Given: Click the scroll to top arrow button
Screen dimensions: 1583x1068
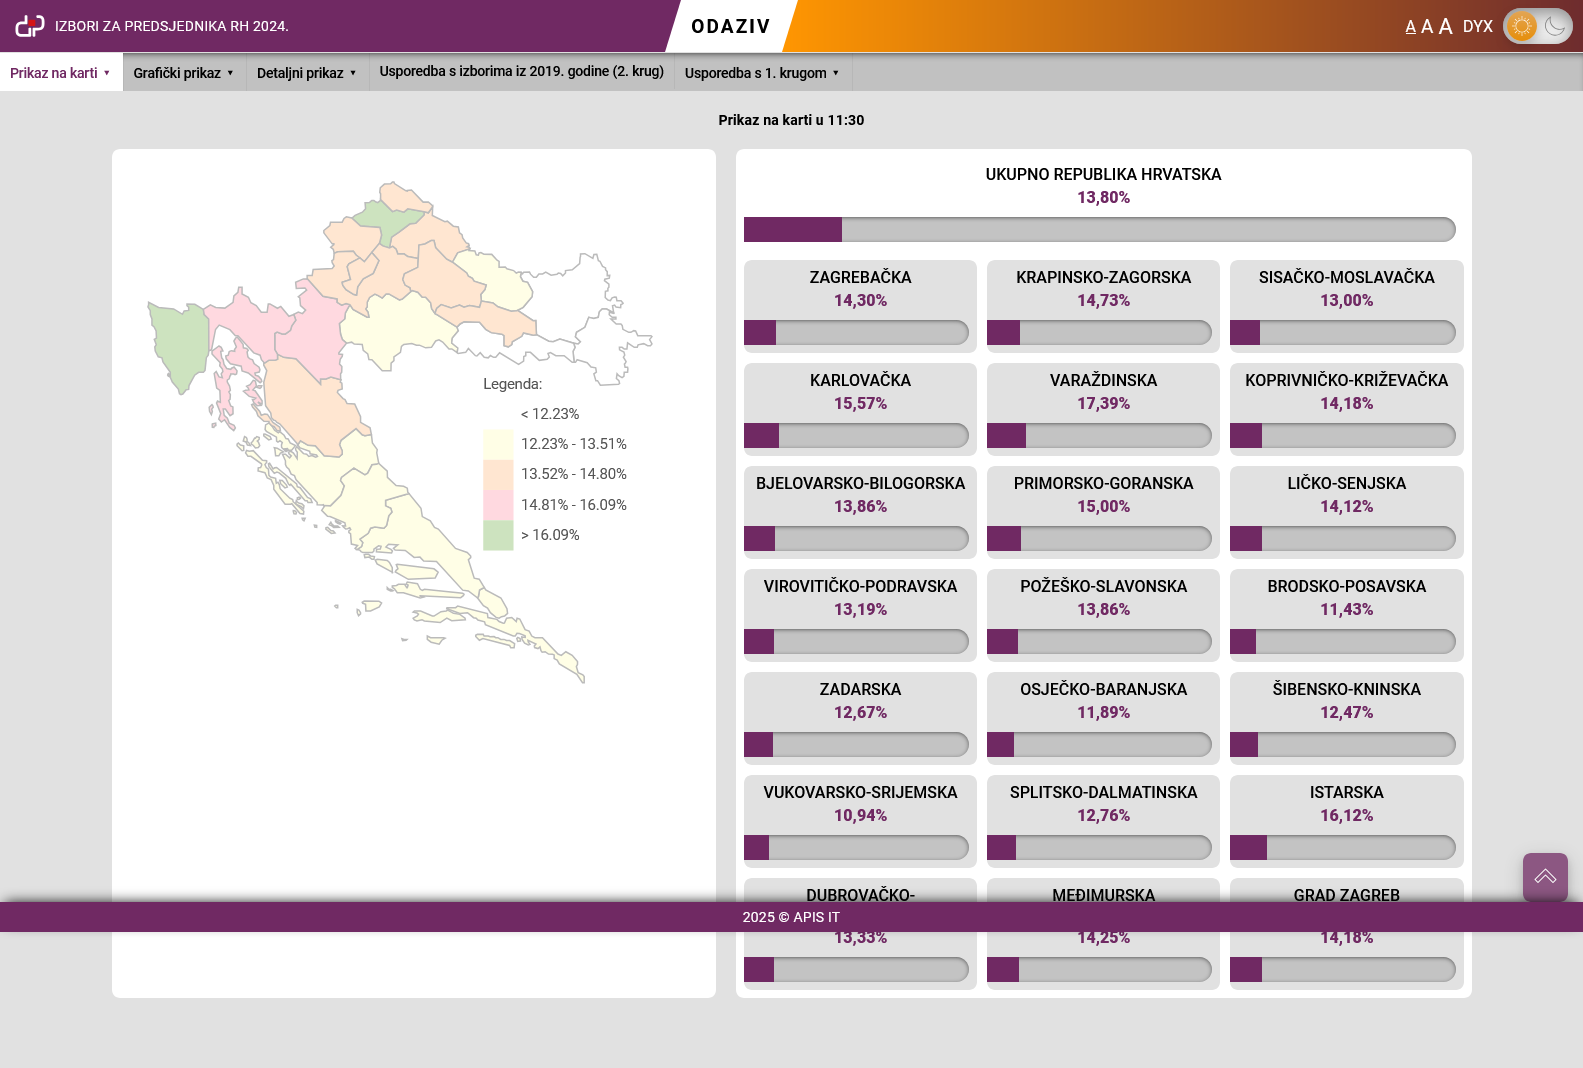Looking at the screenshot, I should tap(1545, 877).
